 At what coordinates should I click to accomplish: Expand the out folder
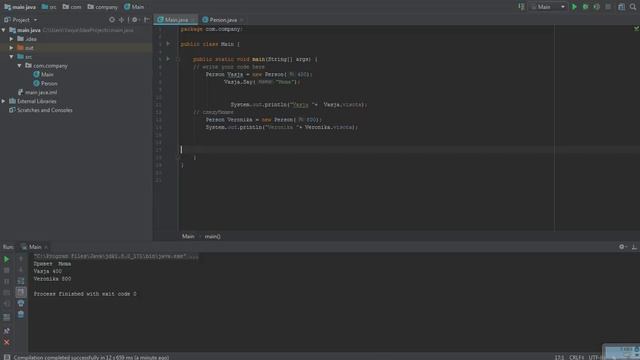tap(11, 48)
